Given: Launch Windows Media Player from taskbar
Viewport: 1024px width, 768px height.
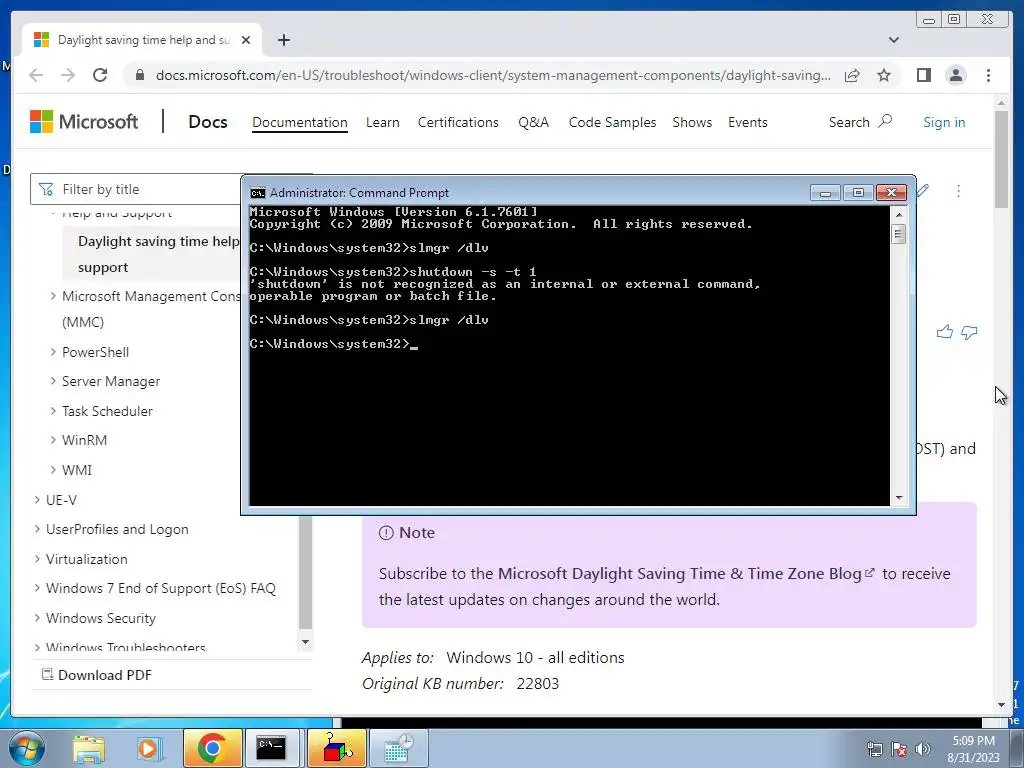Looking at the screenshot, I should tap(148, 748).
